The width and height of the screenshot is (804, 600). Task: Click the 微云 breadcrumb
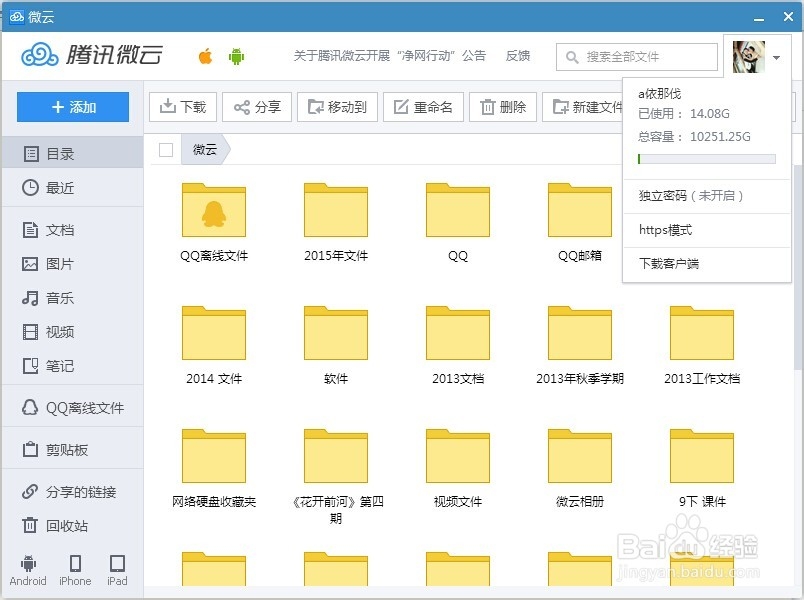click(205, 150)
